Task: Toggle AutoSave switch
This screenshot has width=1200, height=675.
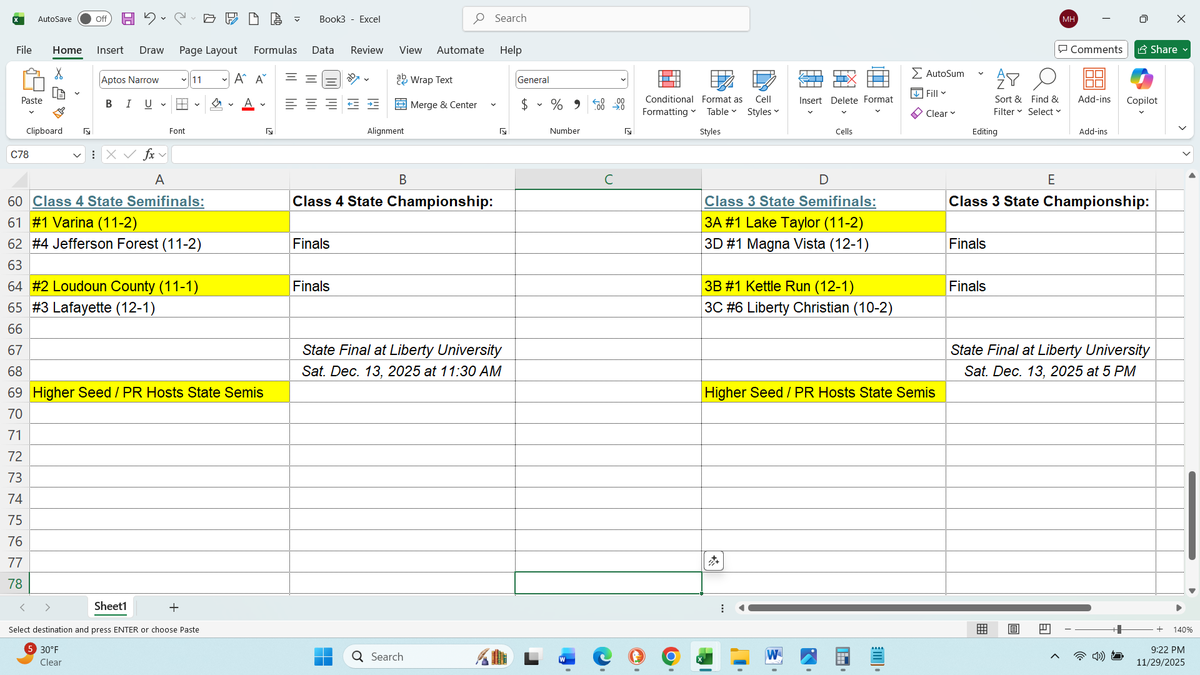Action: coord(95,19)
